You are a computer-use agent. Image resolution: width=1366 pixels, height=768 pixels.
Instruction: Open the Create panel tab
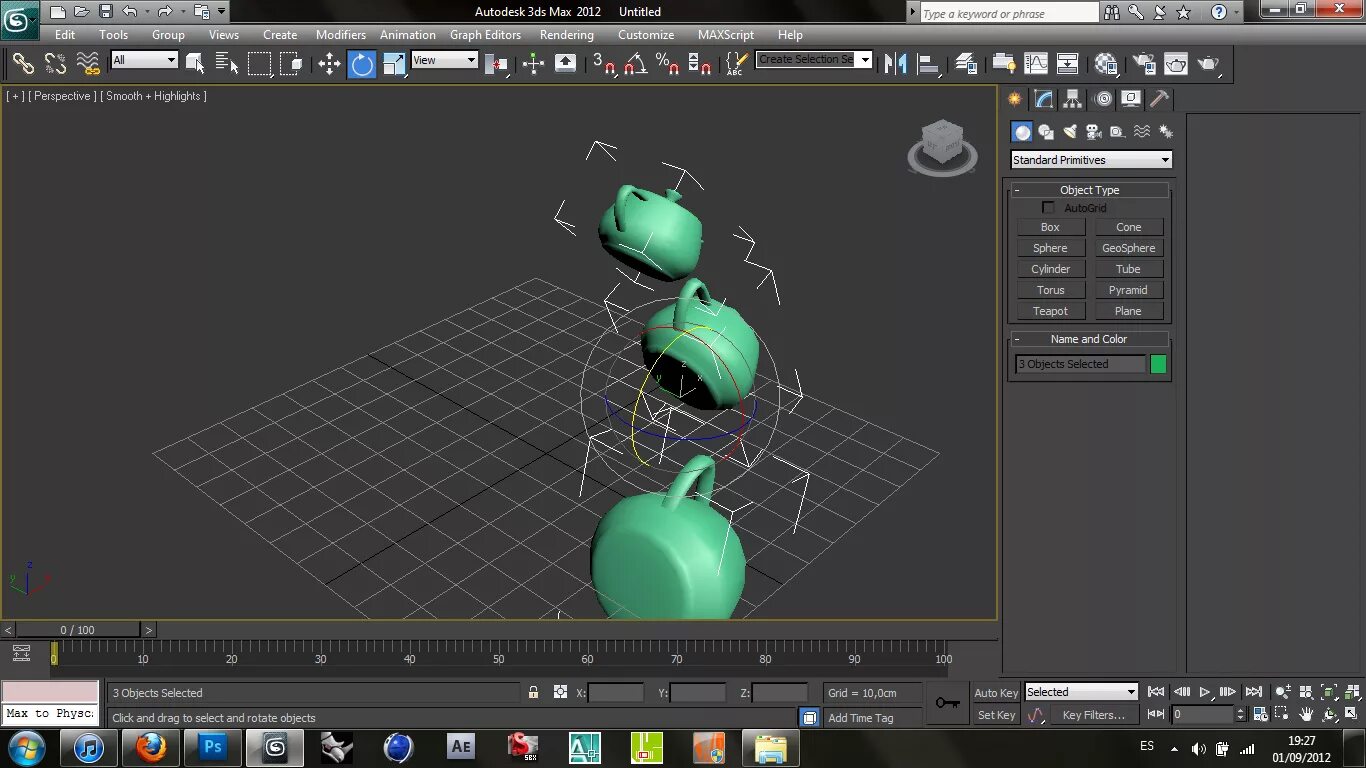pos(1013,99)
